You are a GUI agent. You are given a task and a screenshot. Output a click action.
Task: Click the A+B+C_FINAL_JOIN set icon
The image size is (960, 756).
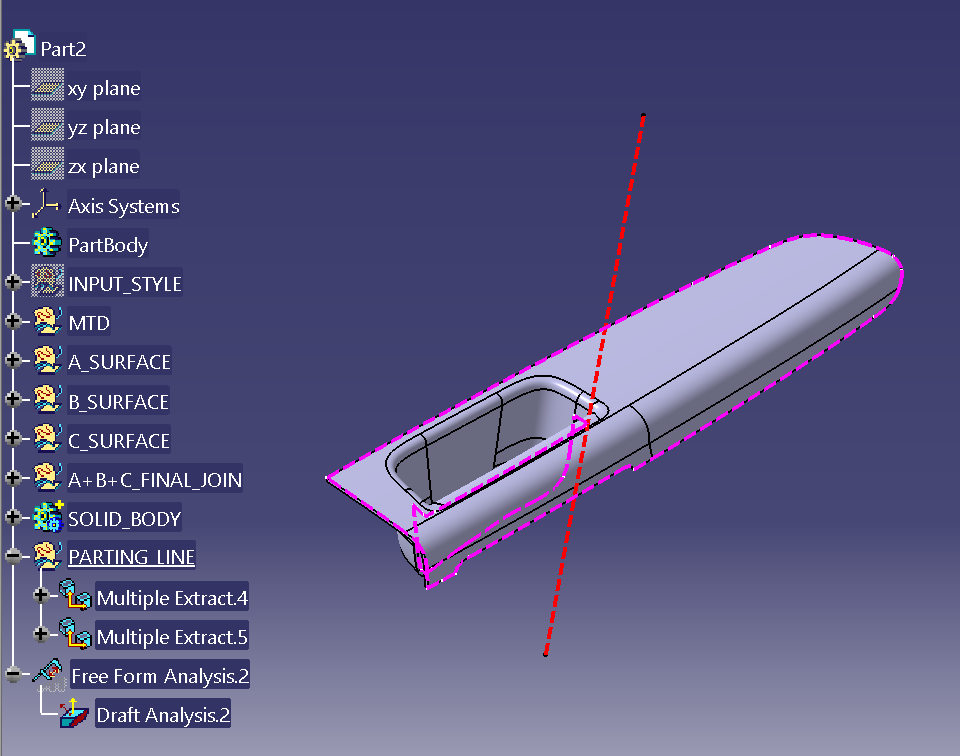click(x=47, y=477)
